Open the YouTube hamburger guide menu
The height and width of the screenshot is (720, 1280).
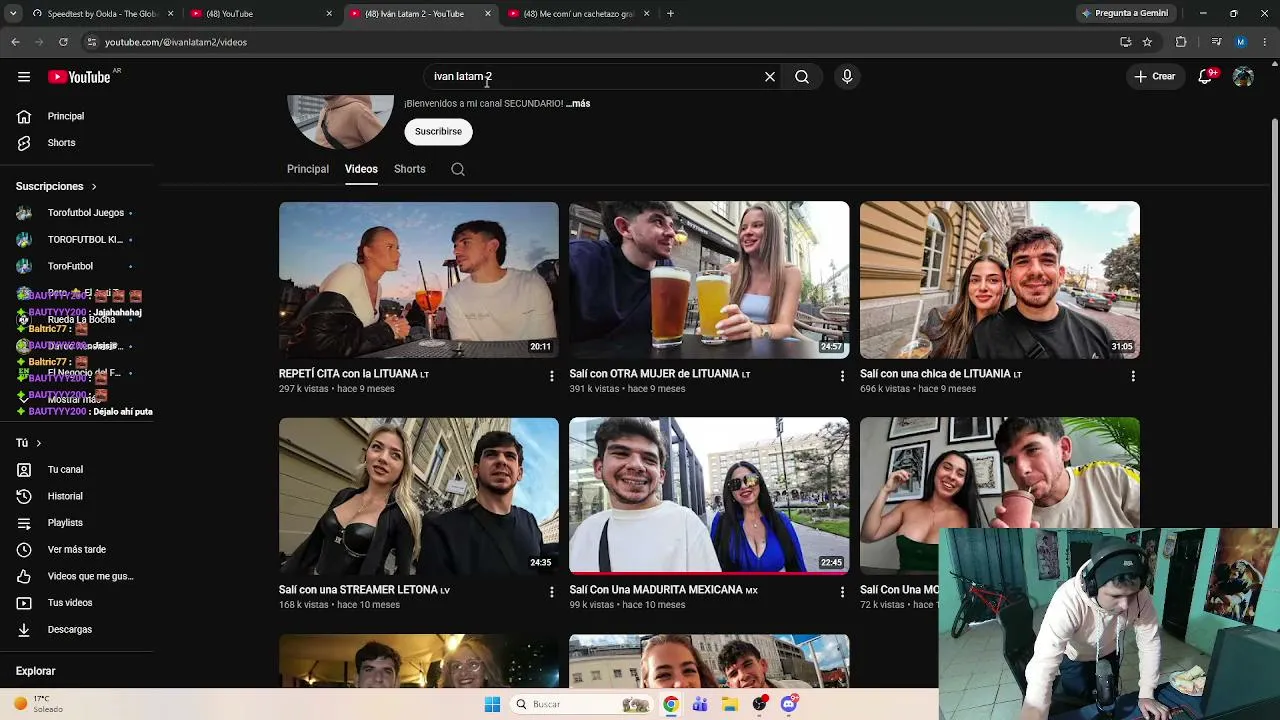(x=23, y=77)
